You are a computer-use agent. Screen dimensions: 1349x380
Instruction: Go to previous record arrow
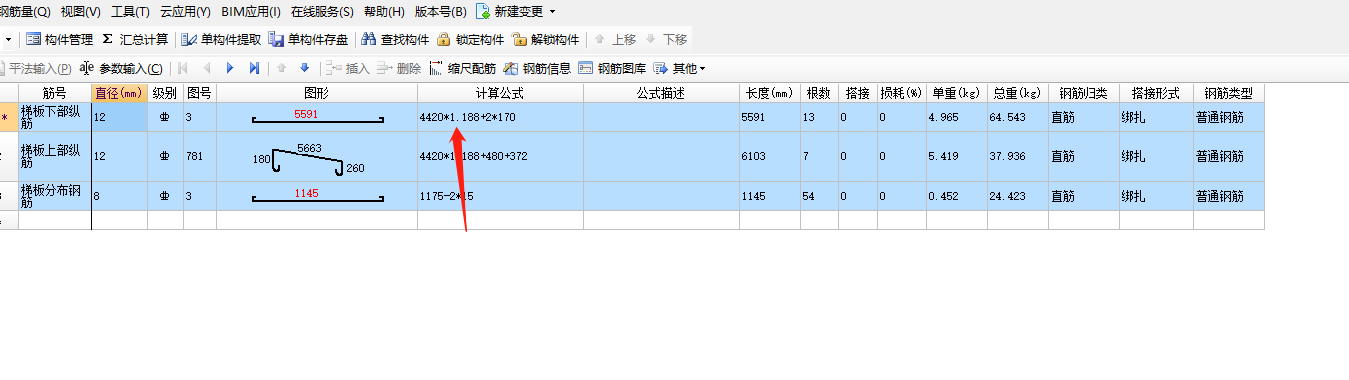[207, 68]
